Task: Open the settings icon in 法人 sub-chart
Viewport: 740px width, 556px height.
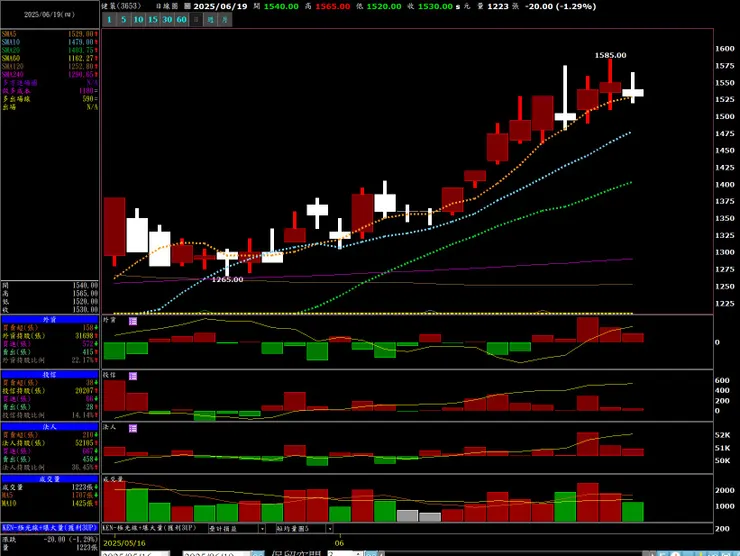Action: [x=133, y=428]
